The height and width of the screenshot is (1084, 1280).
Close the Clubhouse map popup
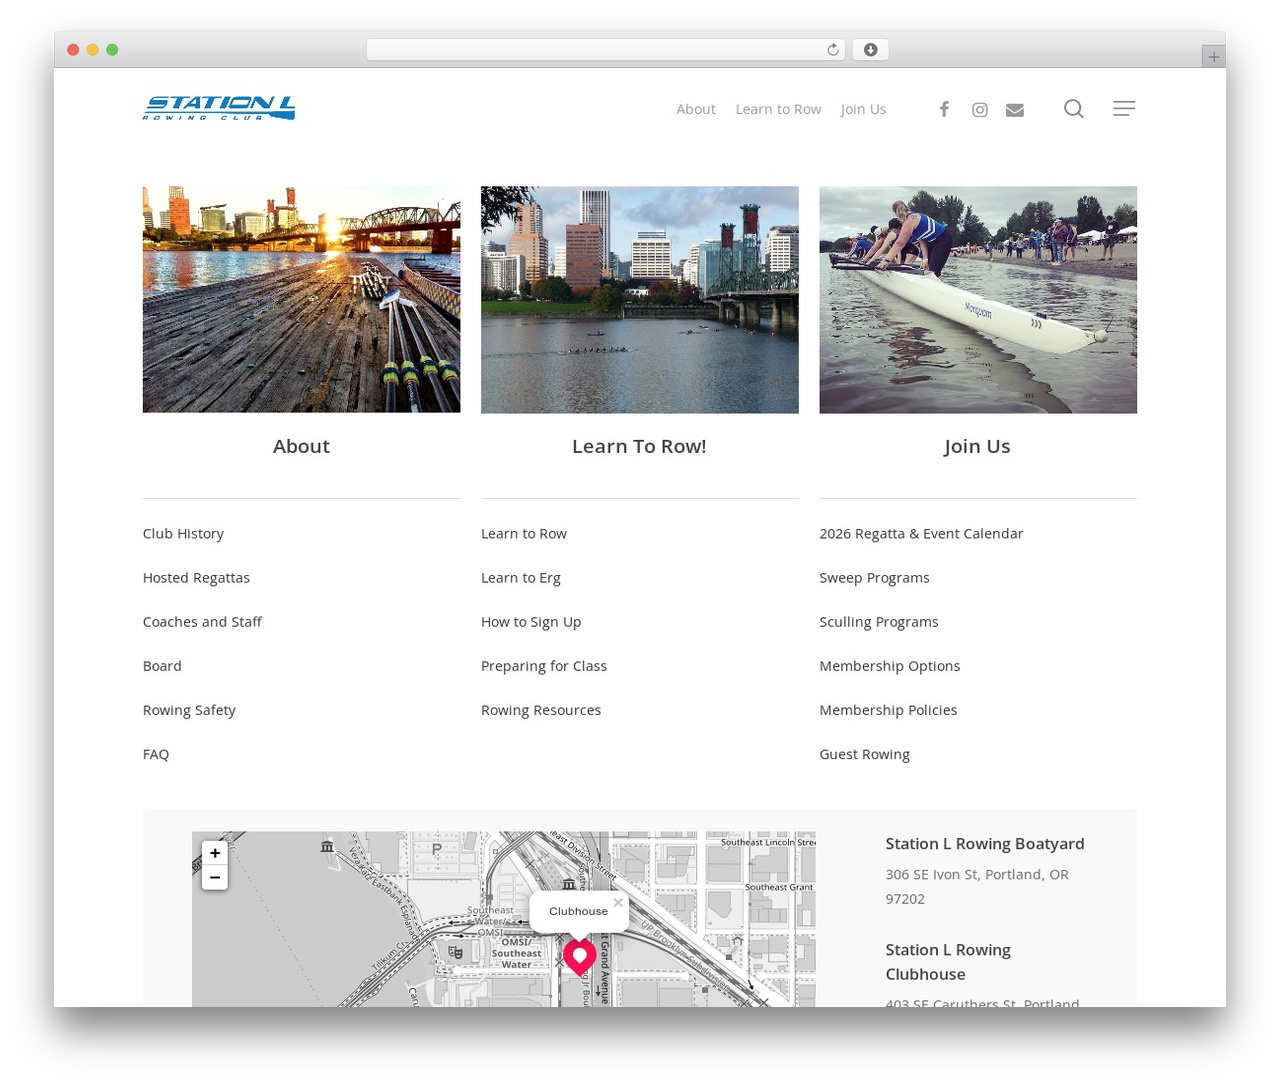pos(618,902)
